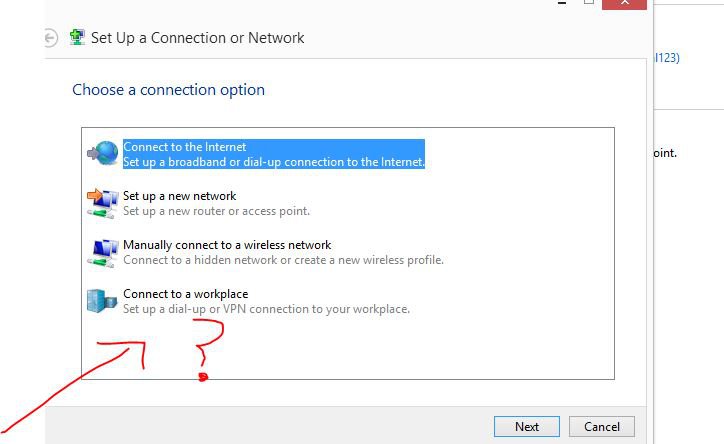Image resolution: width=724 pixels, height=444 pixels.
Task: Choose Manually connect to a wireless network
Action: click(226, 245)
